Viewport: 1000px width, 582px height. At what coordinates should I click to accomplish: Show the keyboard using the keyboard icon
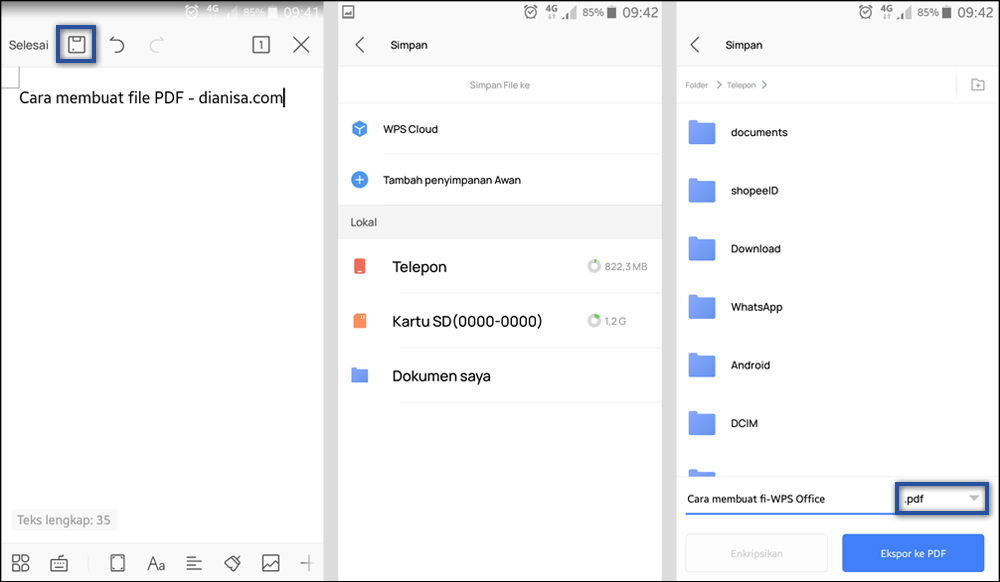click(59, 563)
